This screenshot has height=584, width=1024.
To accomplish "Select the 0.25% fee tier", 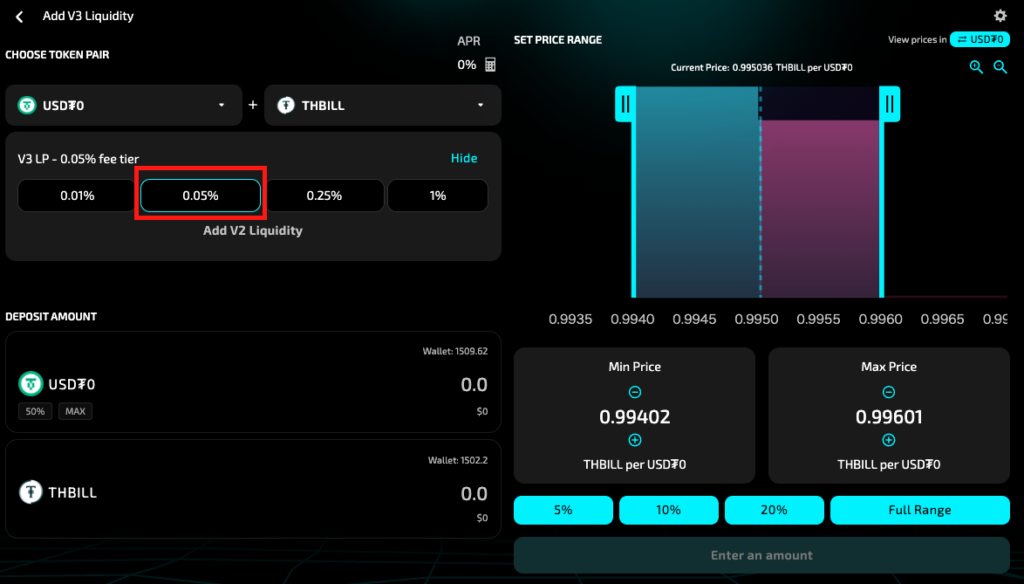I will coord(324,196).
